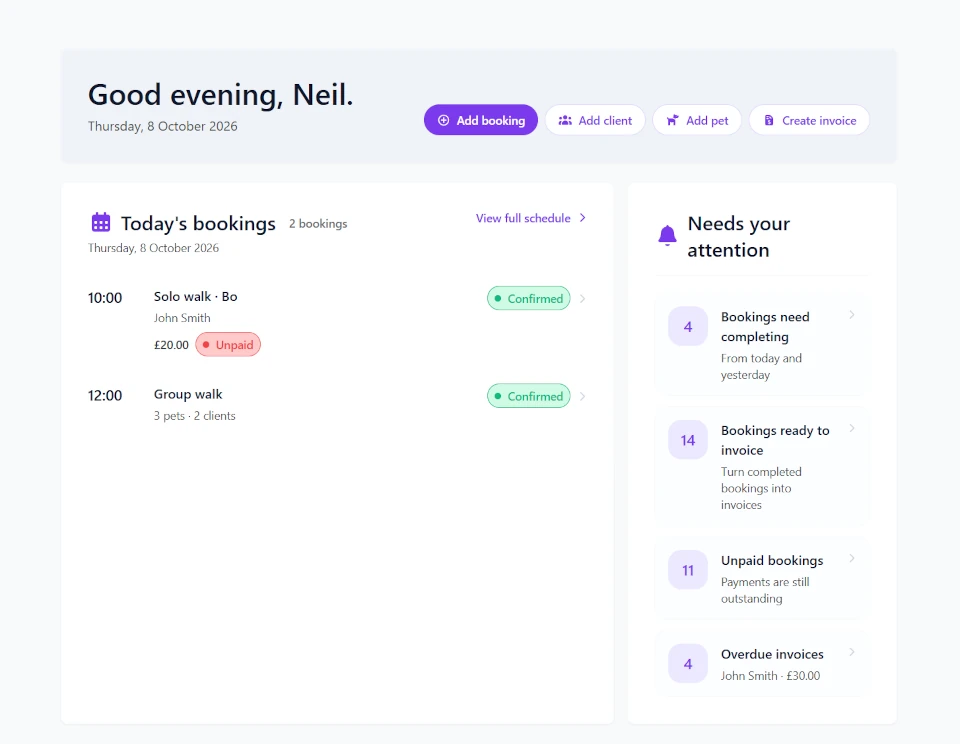960x744 pixels.
Task: Click the John Smith client name under Solo walk
Action: coord(182,318)
